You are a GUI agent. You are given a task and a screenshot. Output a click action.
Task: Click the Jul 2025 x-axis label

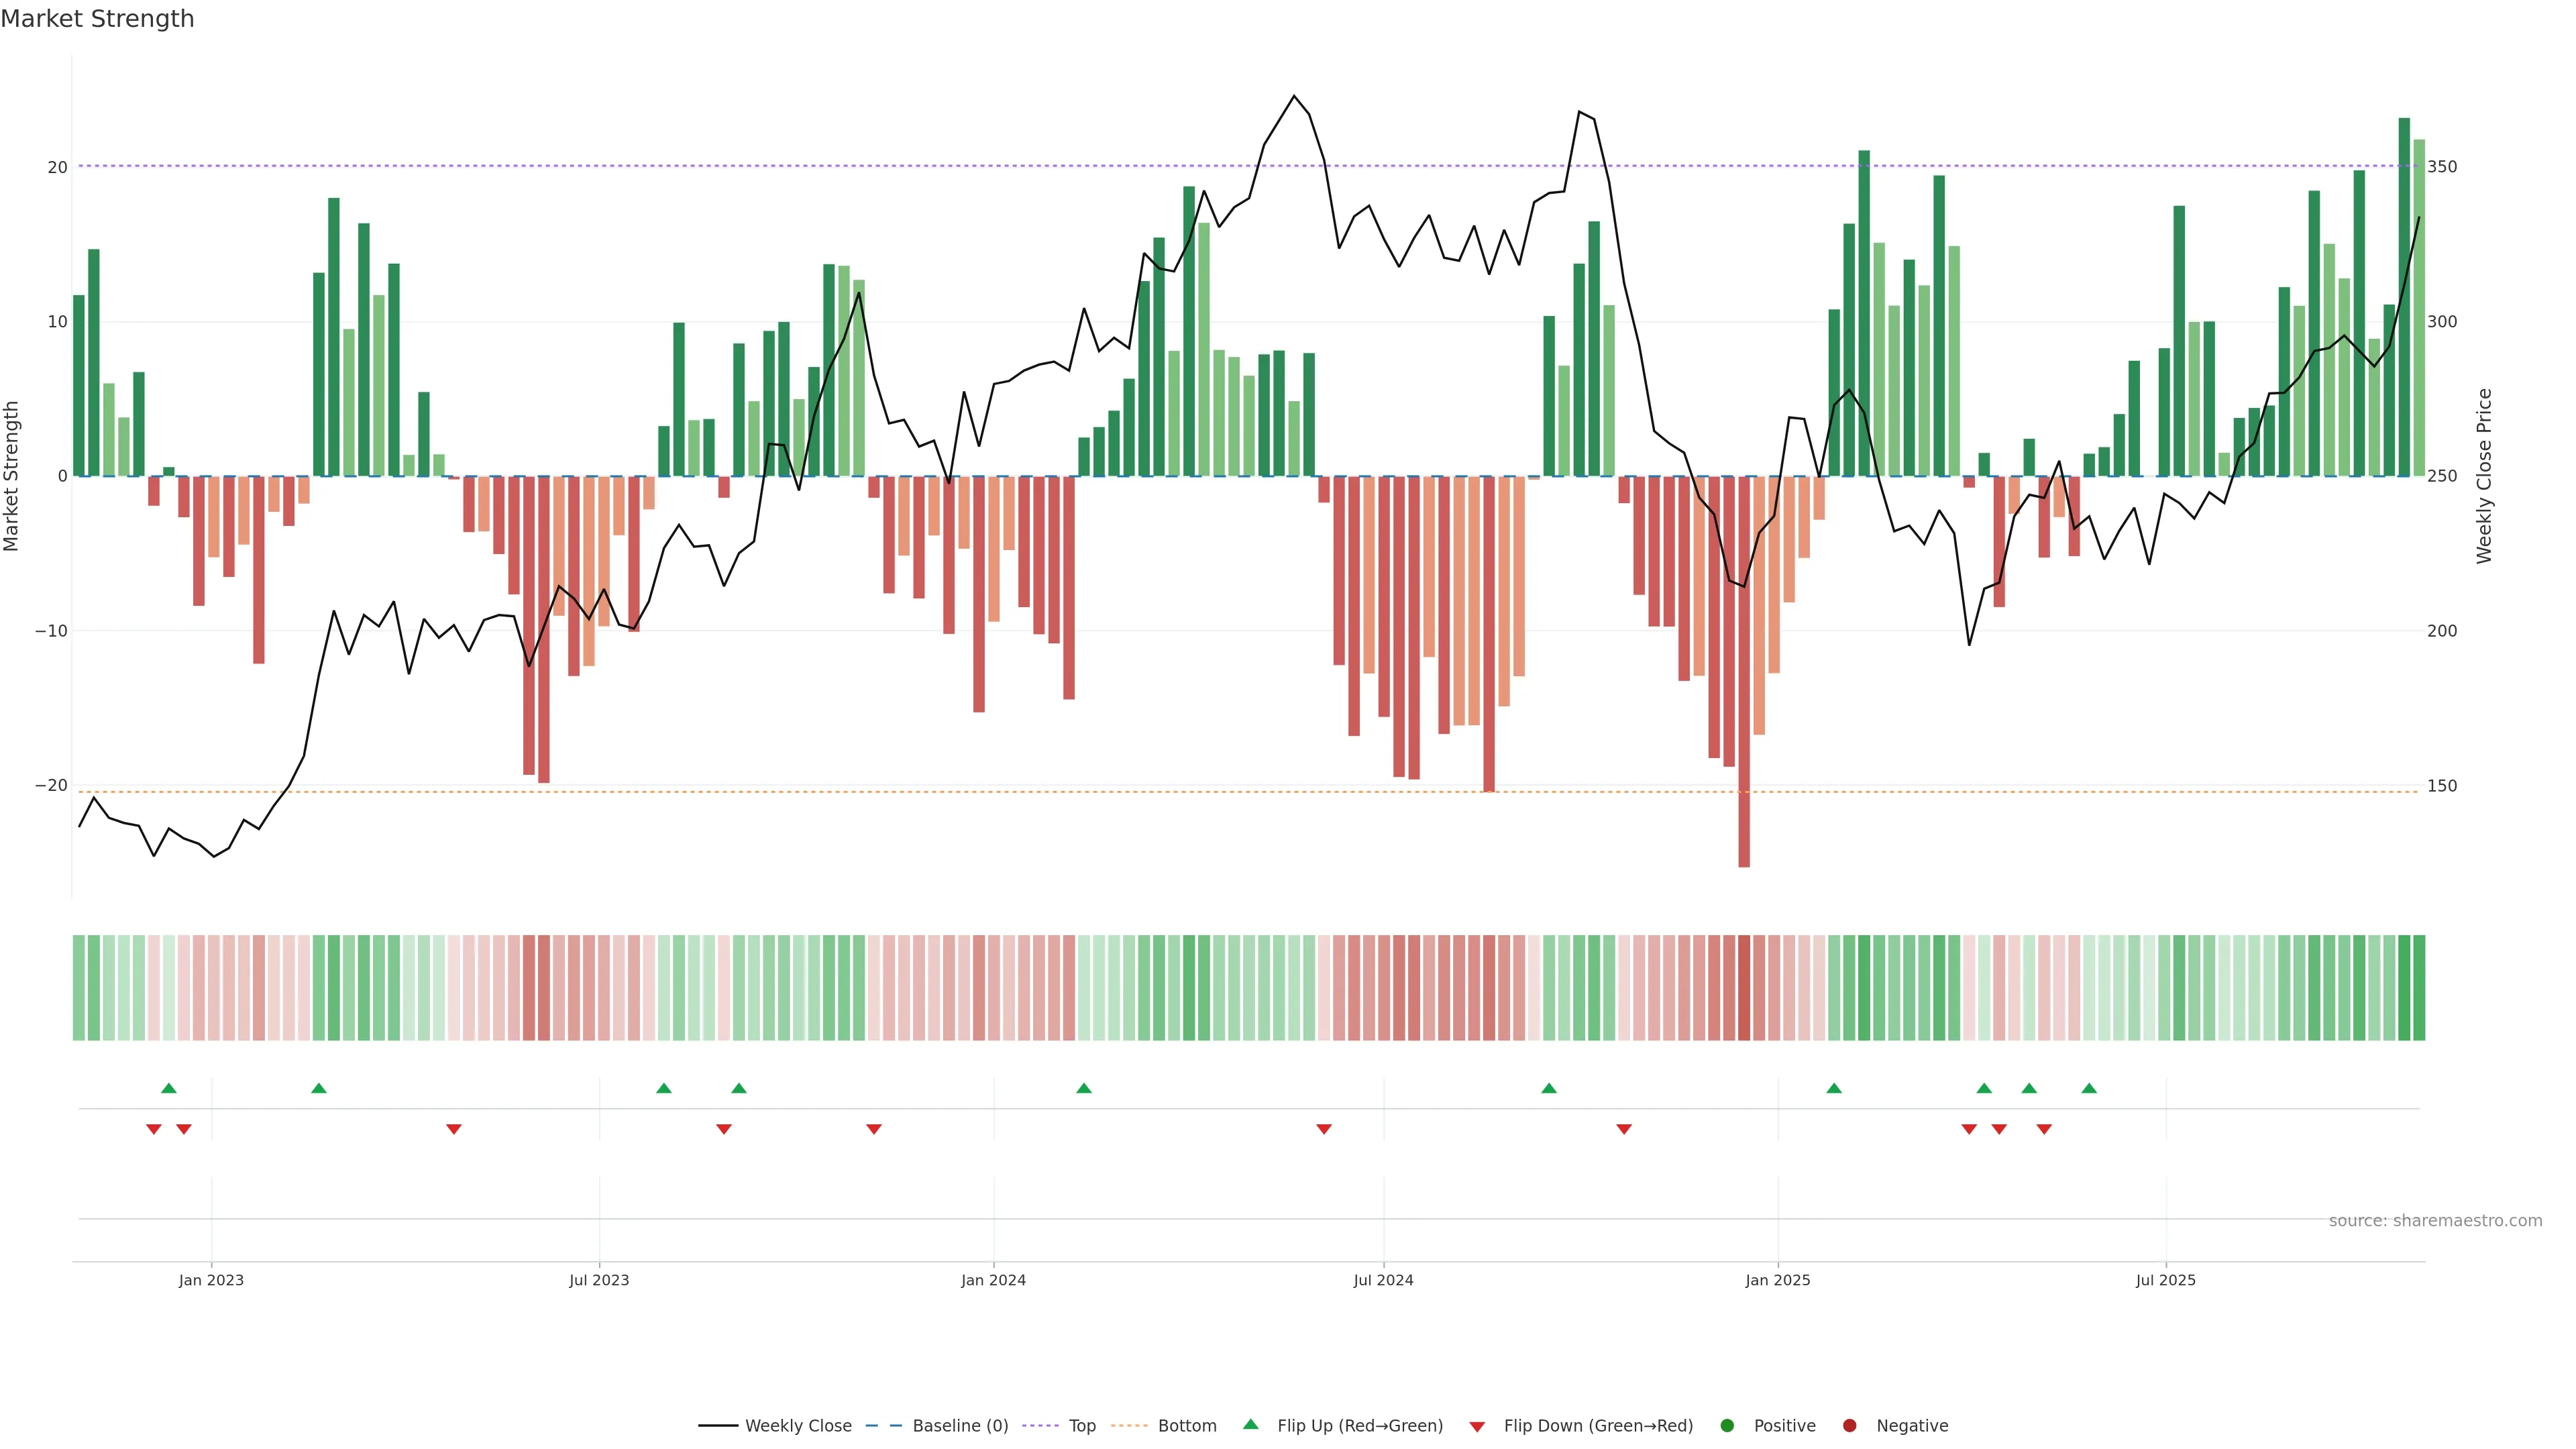[2165, 1280]
